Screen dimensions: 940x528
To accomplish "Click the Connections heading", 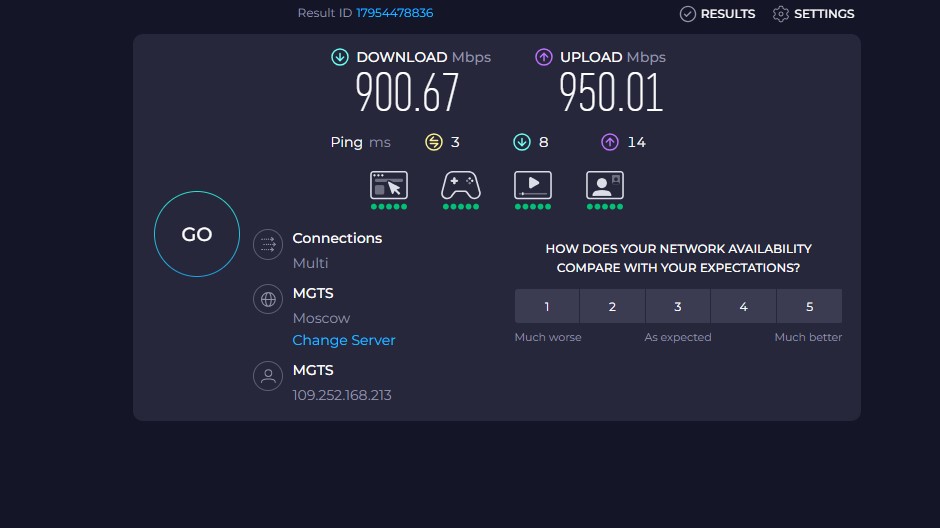I will (x=337, y=238).
